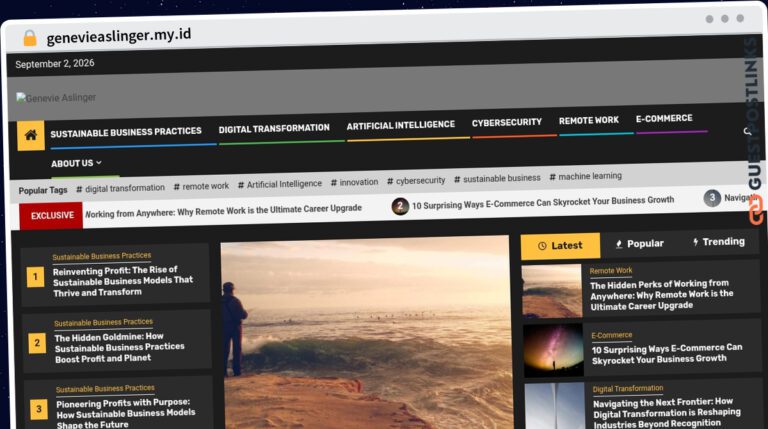Click the large beach sunset featured image
Screen dimensions: 768x429
366,333
